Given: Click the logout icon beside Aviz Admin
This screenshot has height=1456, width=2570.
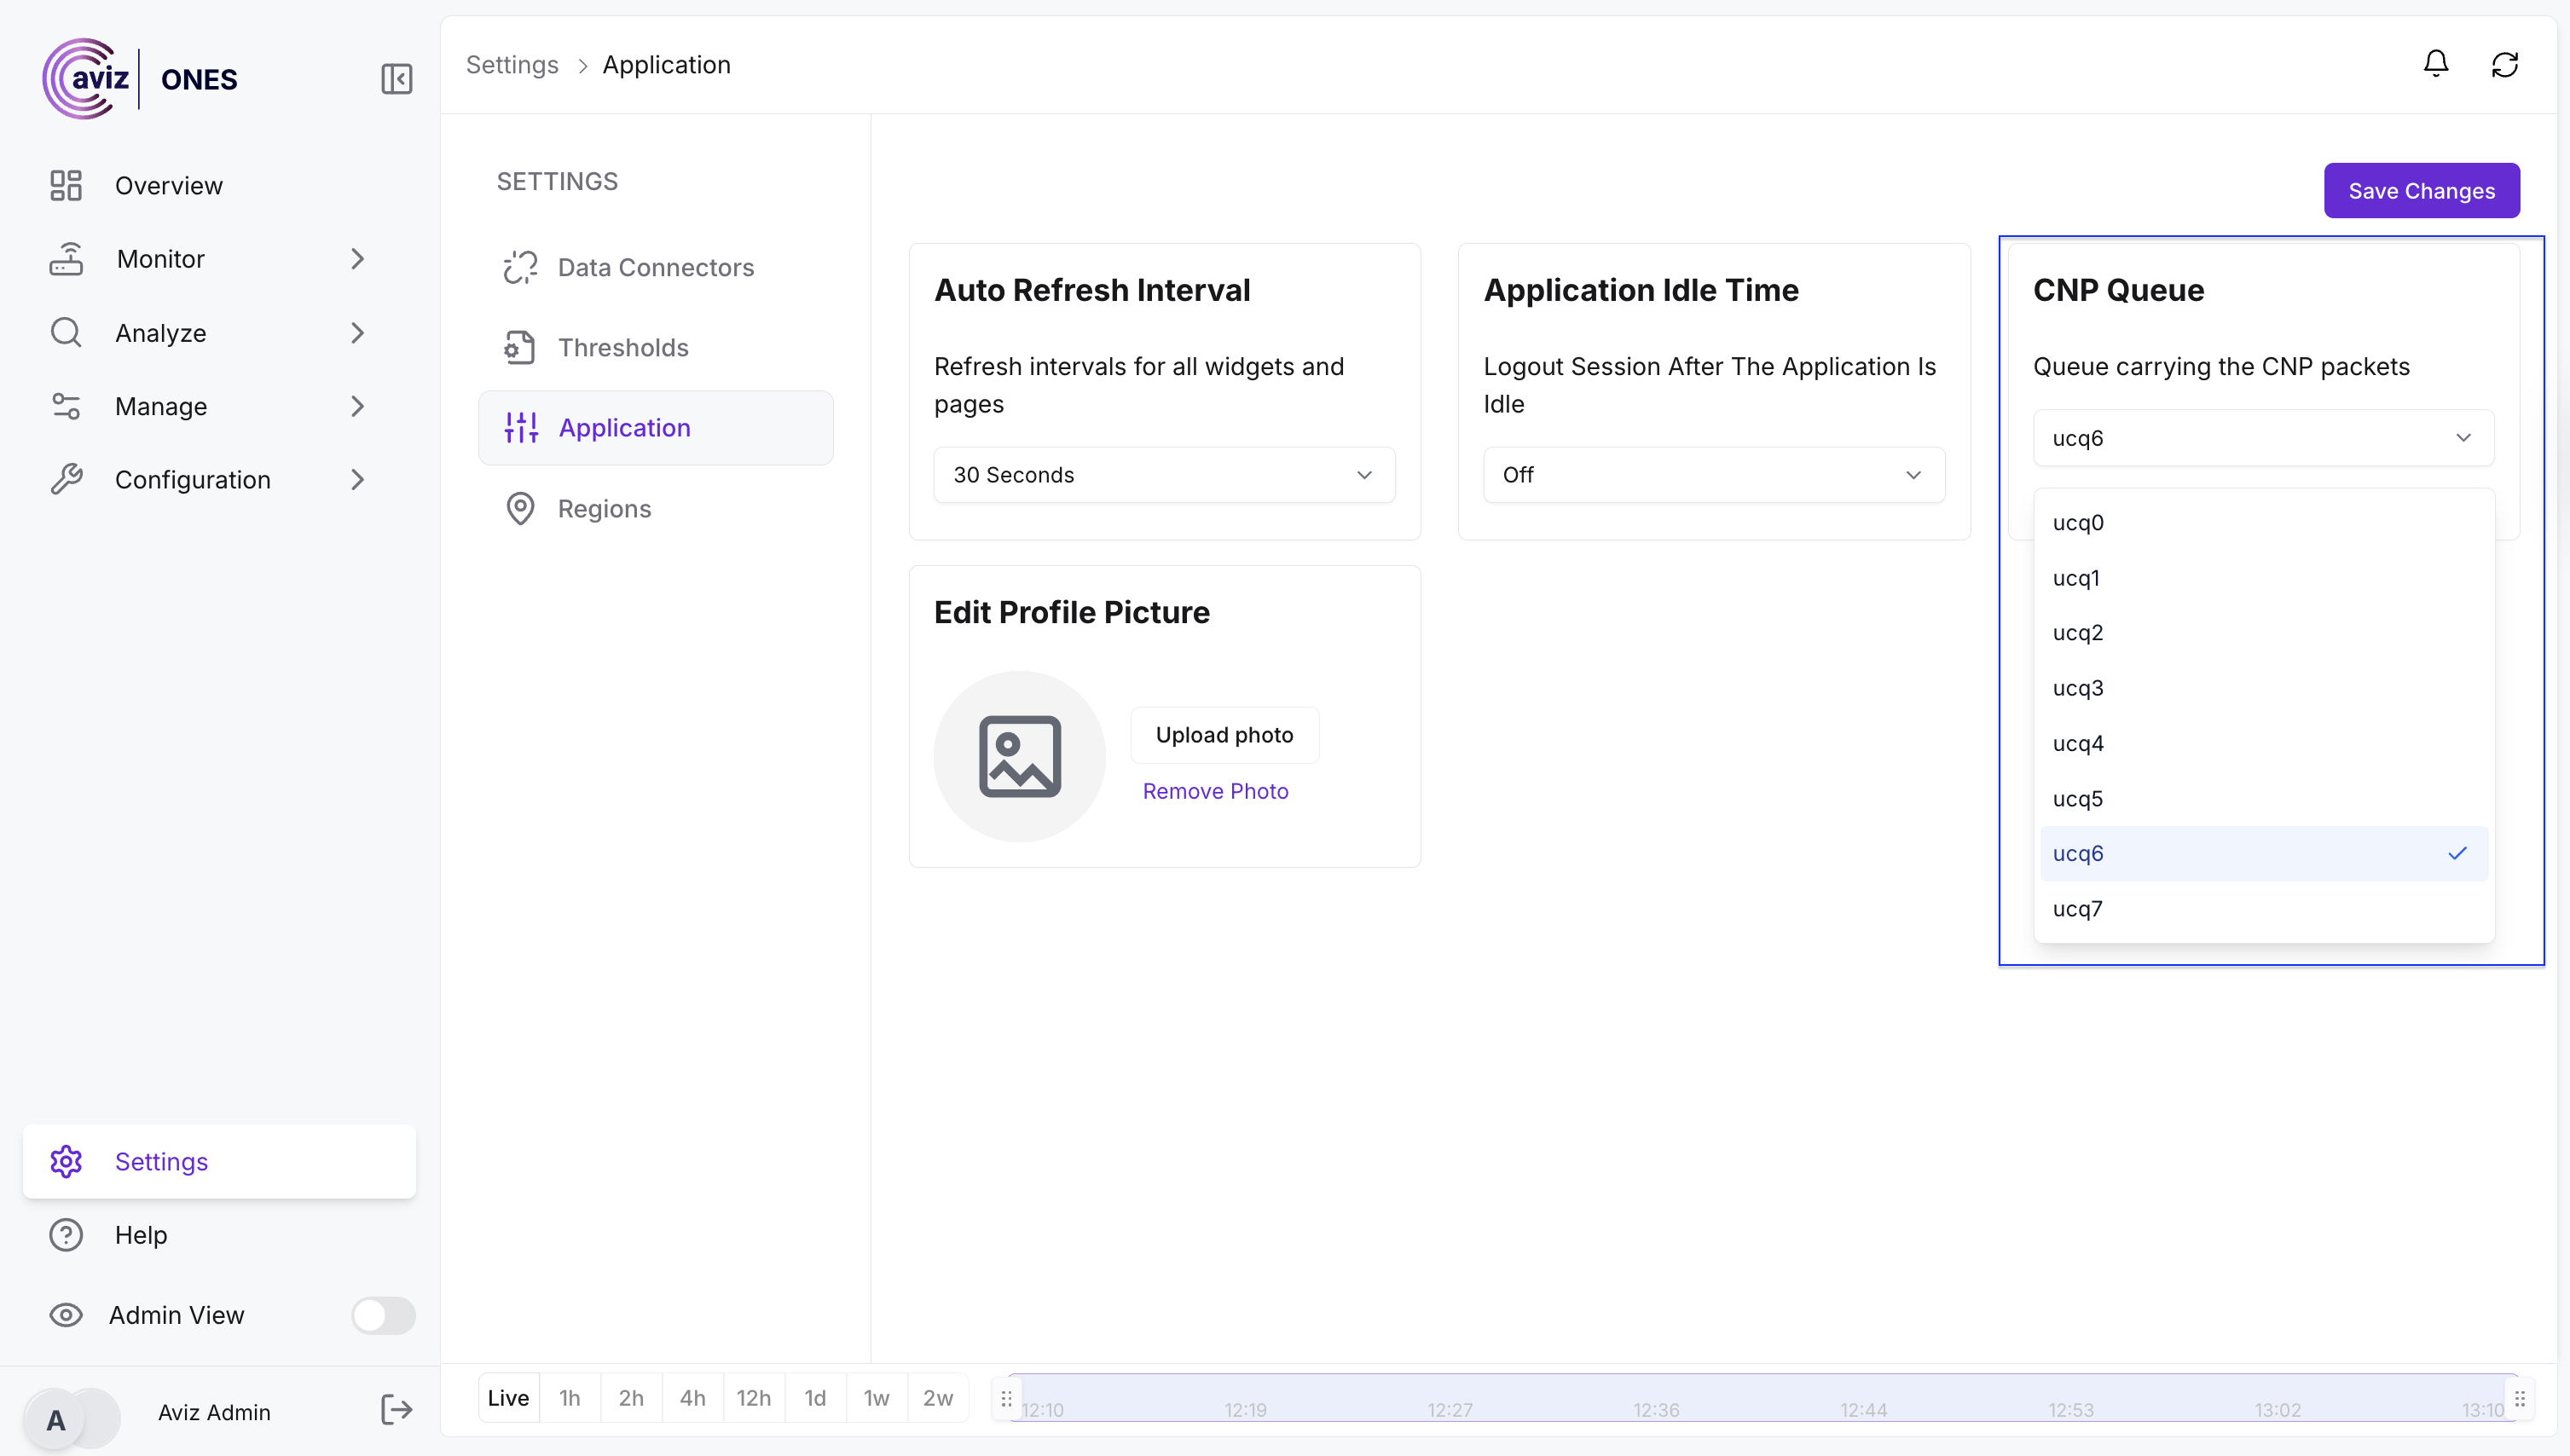Looking at the screenshot, I should pos(396,1410).
